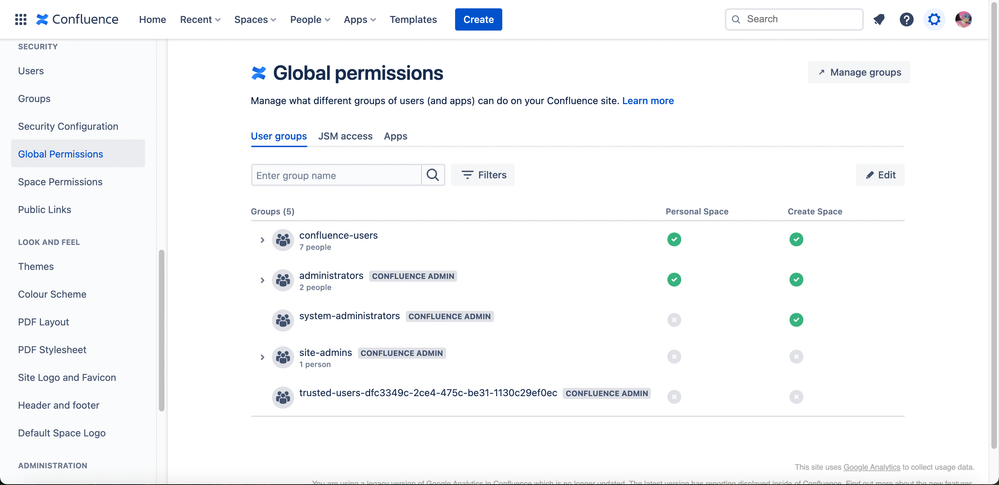Click the Manage groups button
The width and height of the screenshot is (999, 485).
(x=859, y=72)
